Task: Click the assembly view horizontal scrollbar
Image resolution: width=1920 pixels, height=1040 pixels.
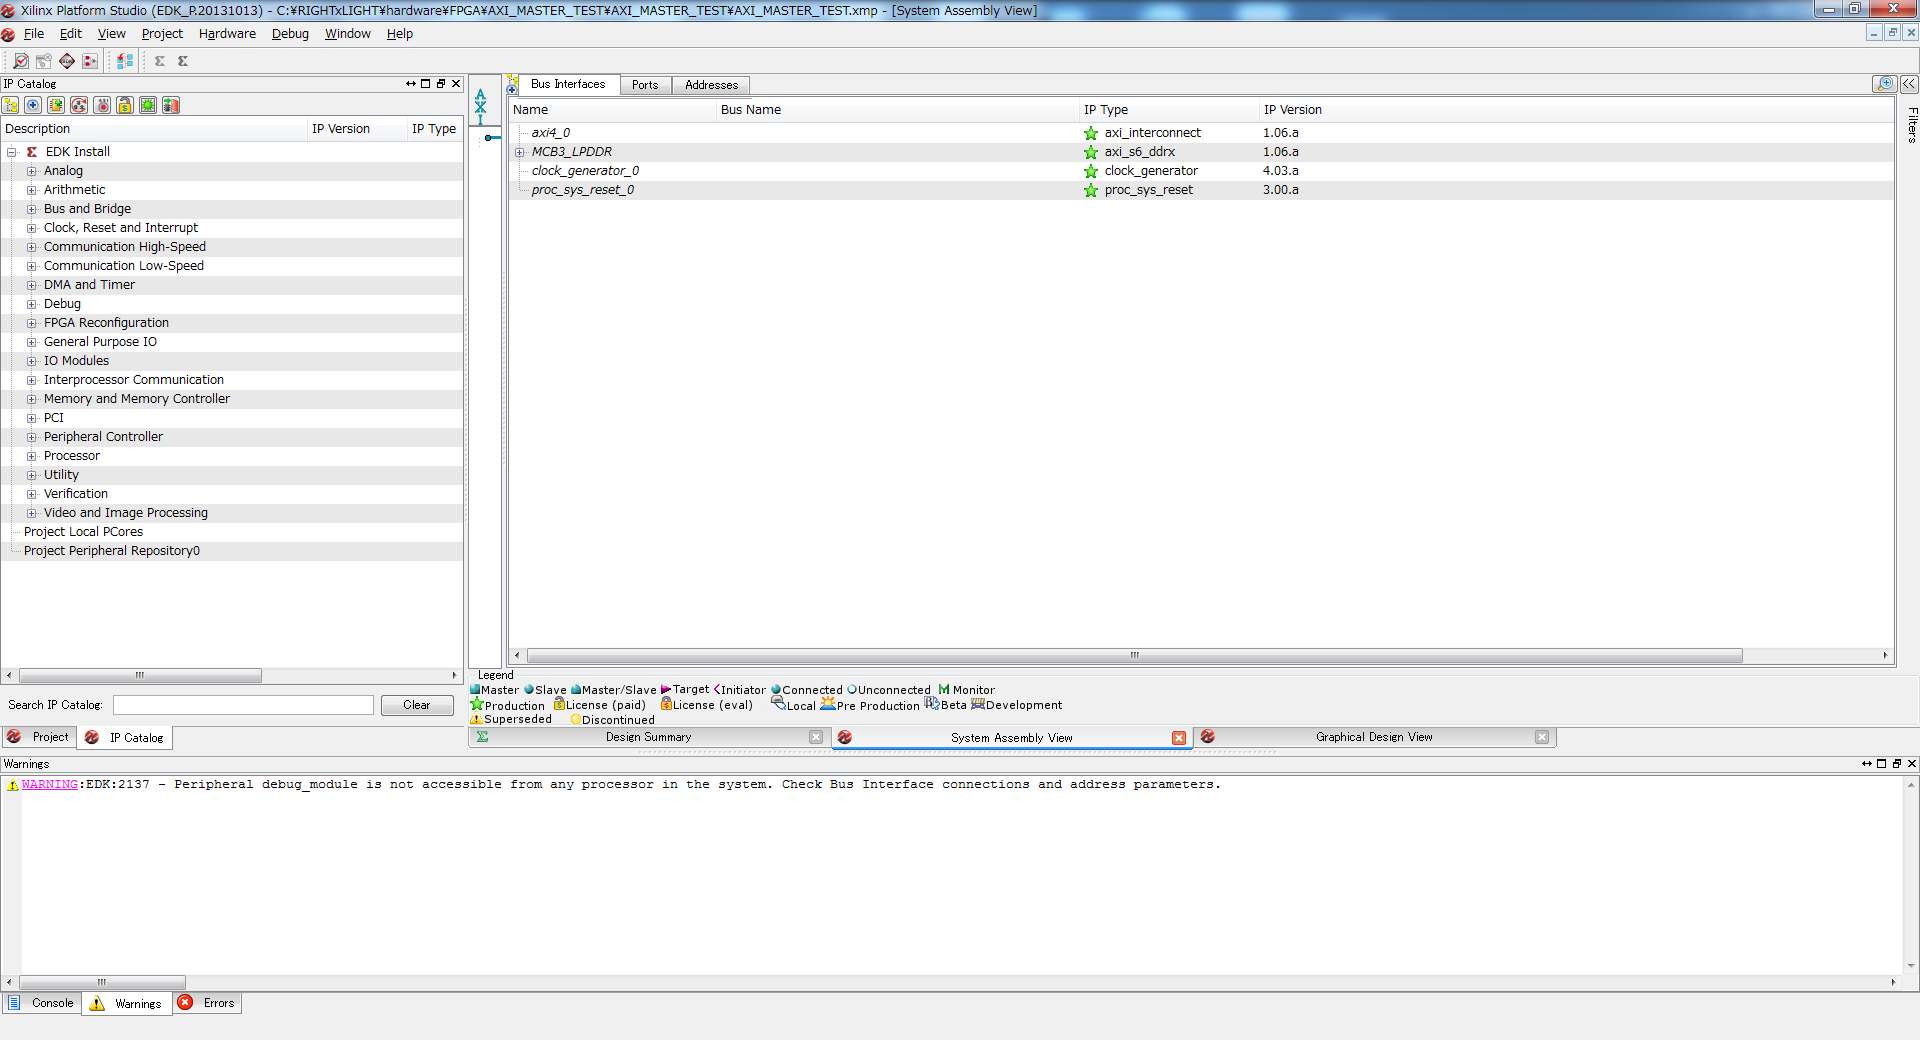Action: [x=1135, y=656]
